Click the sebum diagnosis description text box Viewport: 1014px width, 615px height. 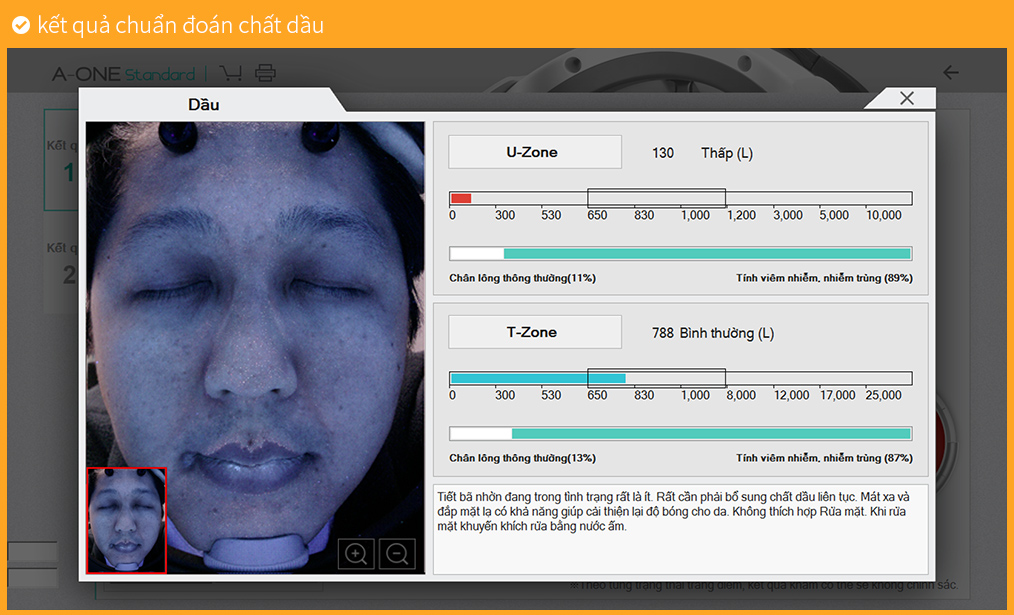tap(680, 528)
